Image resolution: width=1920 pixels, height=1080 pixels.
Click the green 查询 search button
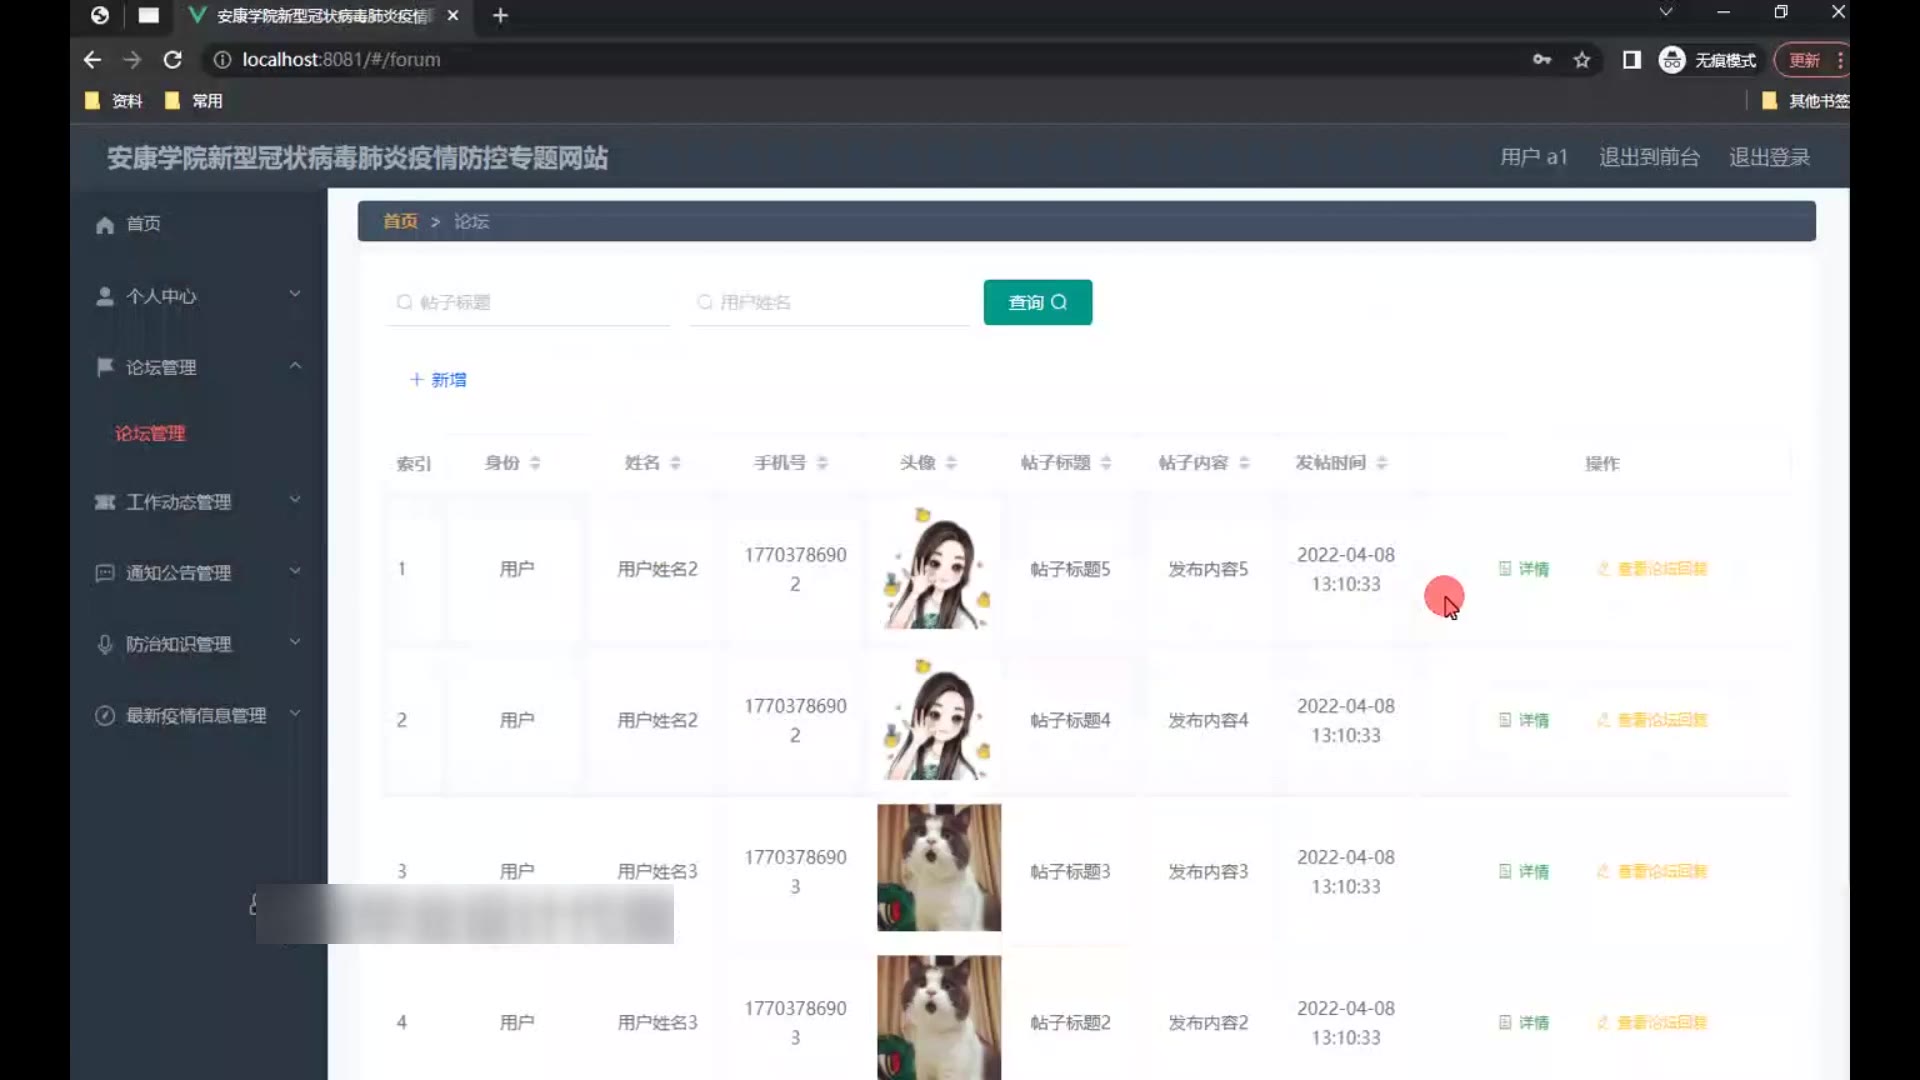pyautogui.click(x=1037, y=302)
